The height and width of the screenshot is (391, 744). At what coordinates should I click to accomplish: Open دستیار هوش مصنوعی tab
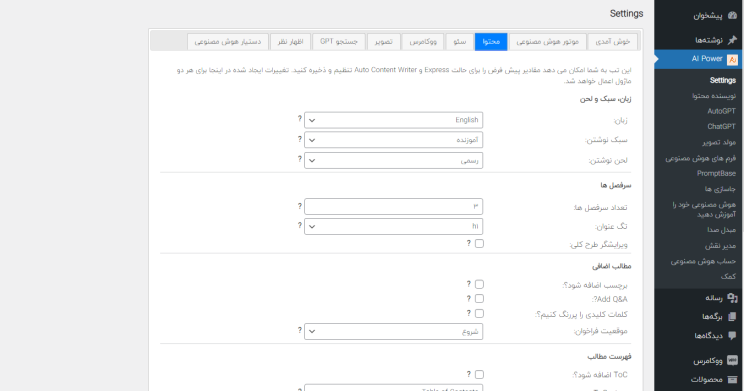tap(228, 42)
